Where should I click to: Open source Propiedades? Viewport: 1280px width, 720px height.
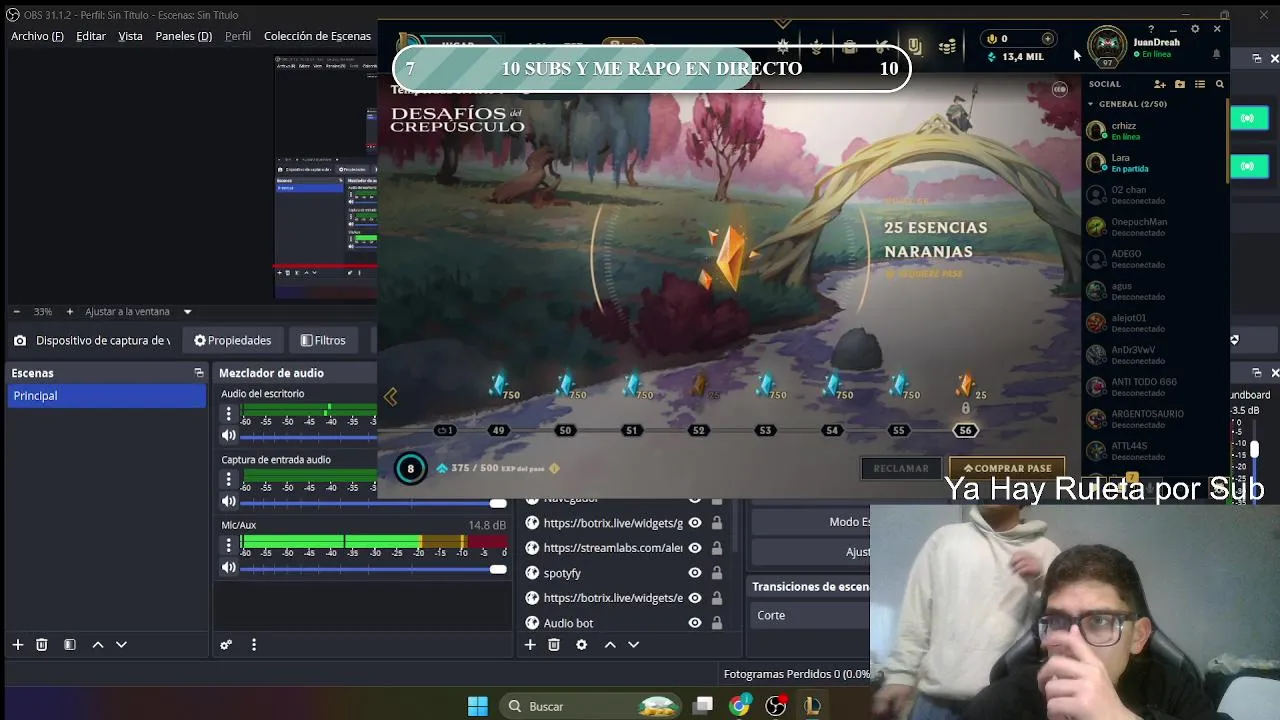(x=232, y=340)
